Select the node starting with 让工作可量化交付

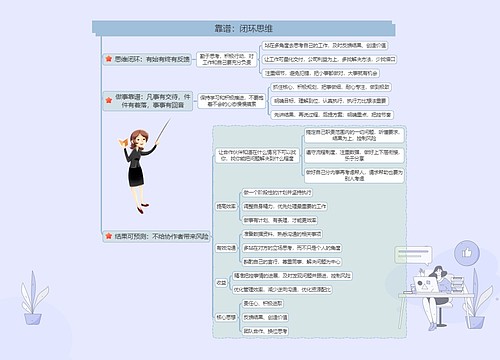329,59
